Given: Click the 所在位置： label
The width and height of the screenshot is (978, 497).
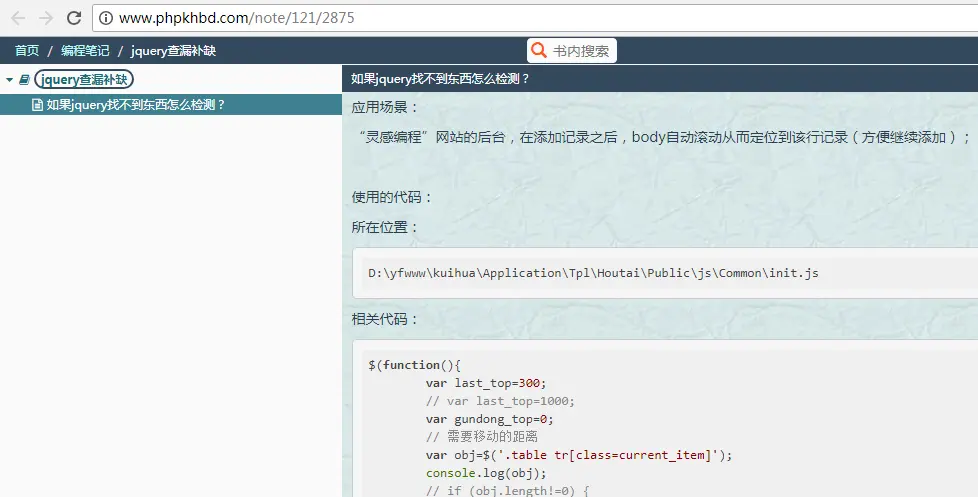Looking at the screenshot, I should 385,227.
